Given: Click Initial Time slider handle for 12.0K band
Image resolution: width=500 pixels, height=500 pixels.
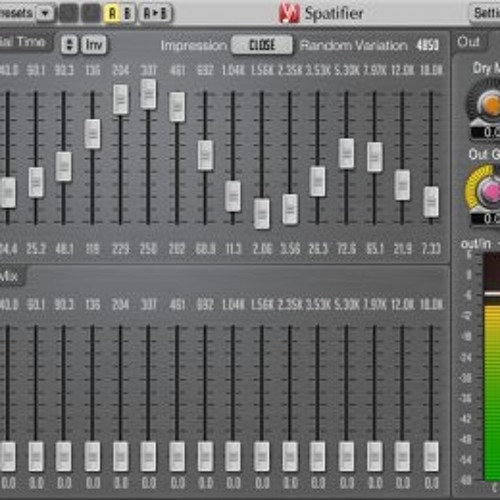Looking at the screenshot, I should 402,185.
